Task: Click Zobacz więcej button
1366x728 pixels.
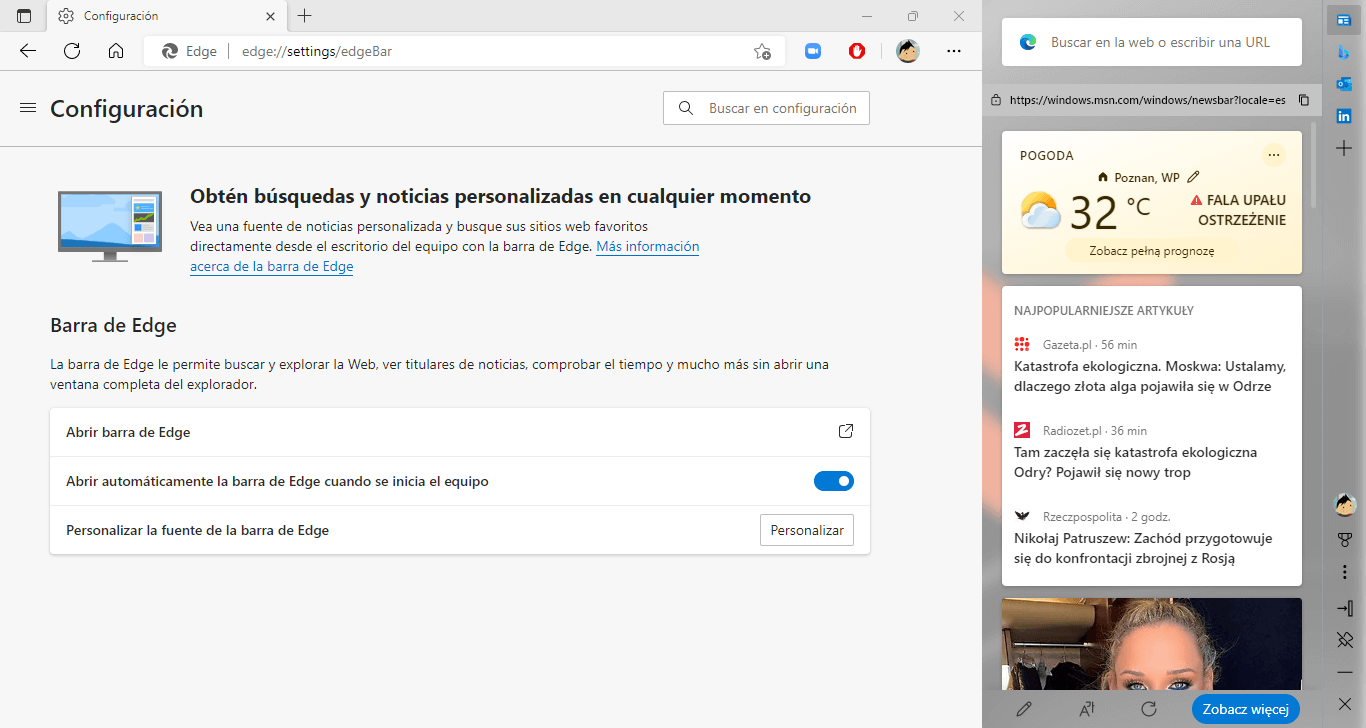Action: [x=1245, y=709]
